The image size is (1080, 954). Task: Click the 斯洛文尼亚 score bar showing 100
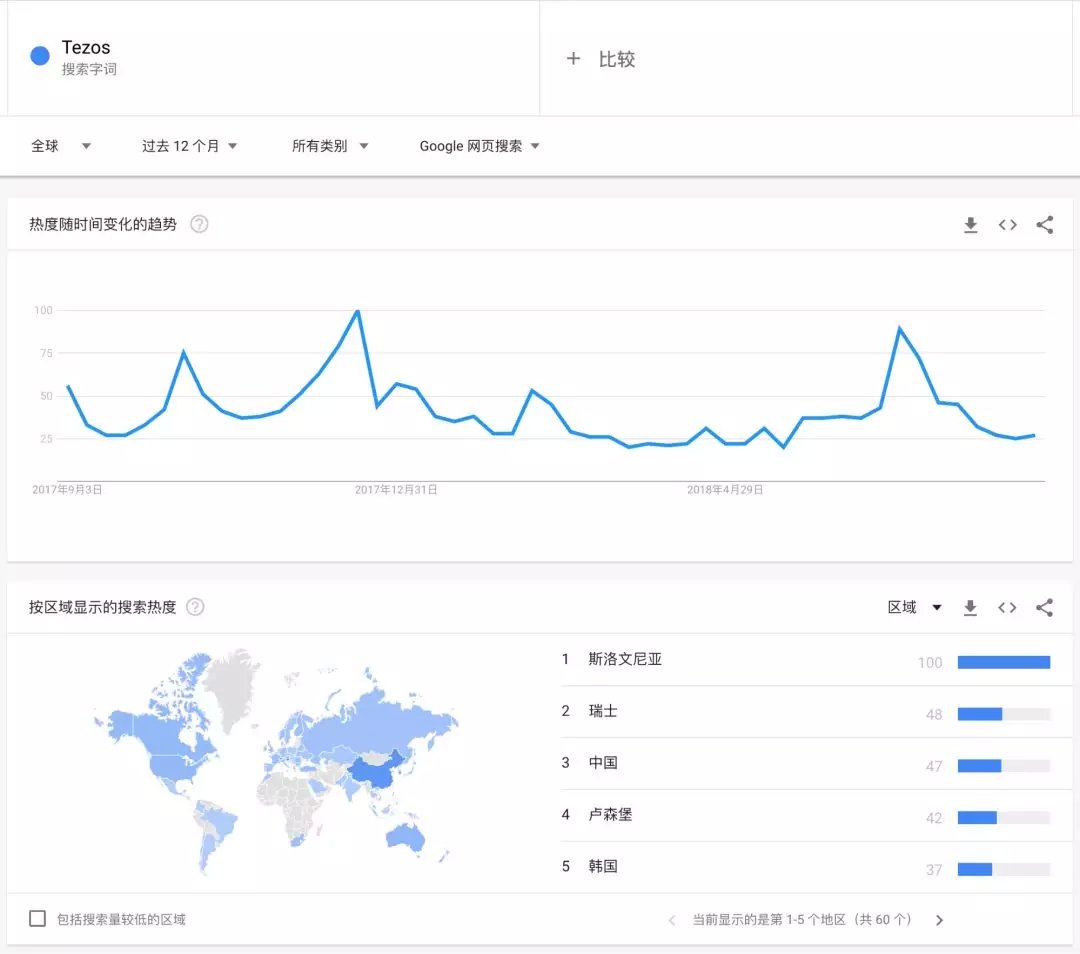coord(1004,663)
